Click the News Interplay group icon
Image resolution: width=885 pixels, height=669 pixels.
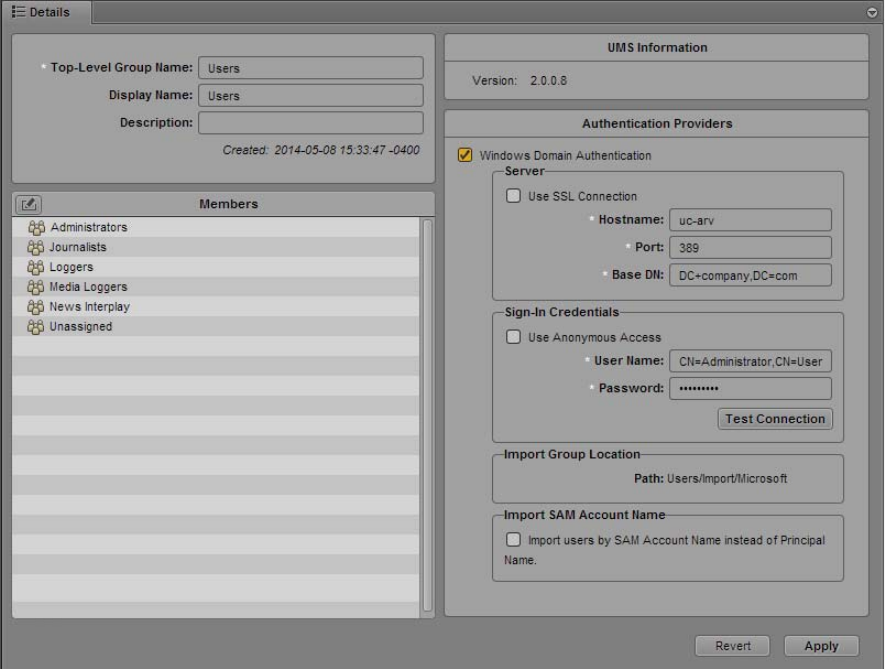tap(36, 307)
